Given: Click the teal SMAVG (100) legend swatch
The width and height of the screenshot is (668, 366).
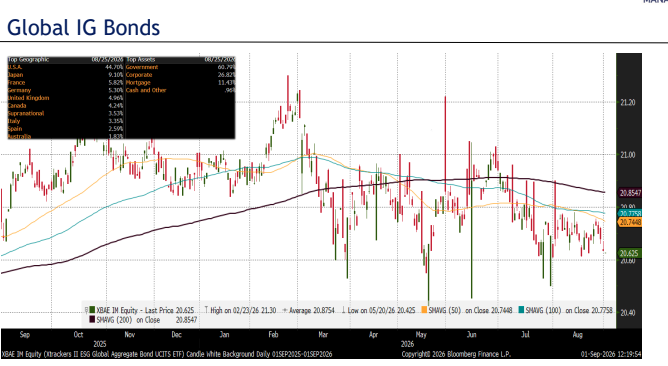Looking at the screenshot, I should click(x=521, y=310).
